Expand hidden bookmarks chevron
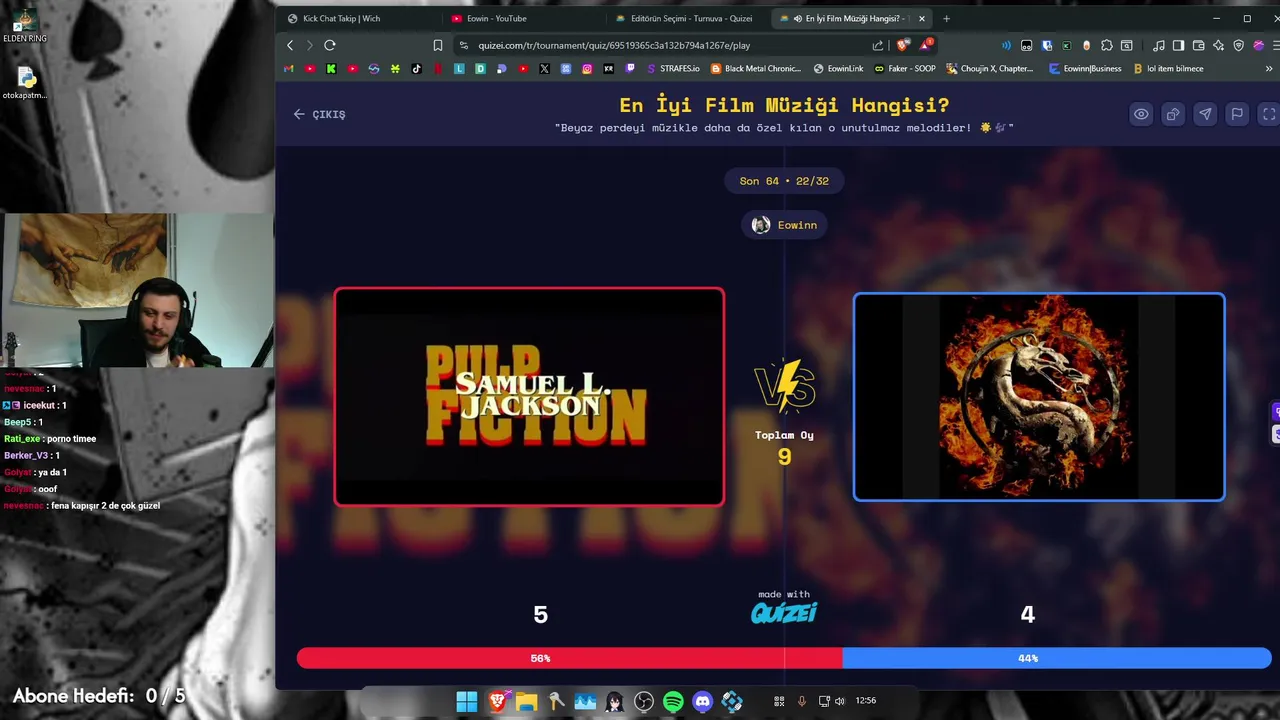The width and height of the screenshot is (1280, 720). 1270,69
